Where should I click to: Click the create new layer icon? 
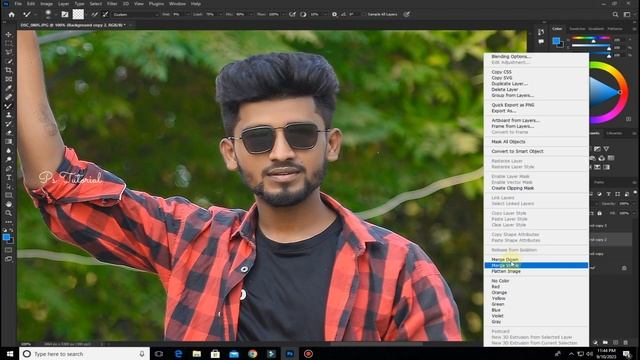point(616,342)
